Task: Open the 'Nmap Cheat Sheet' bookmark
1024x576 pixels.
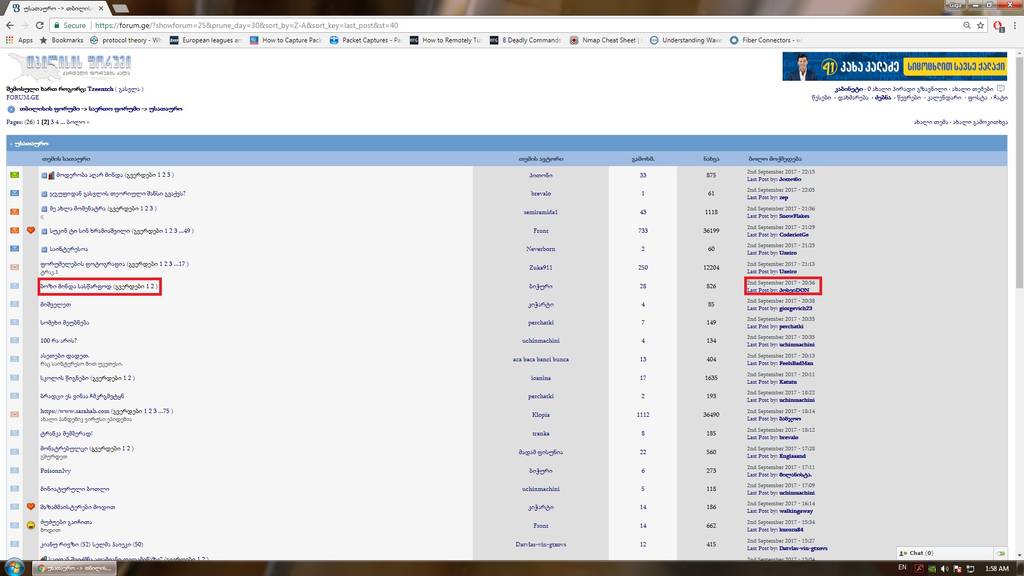Action: [607, 40]
